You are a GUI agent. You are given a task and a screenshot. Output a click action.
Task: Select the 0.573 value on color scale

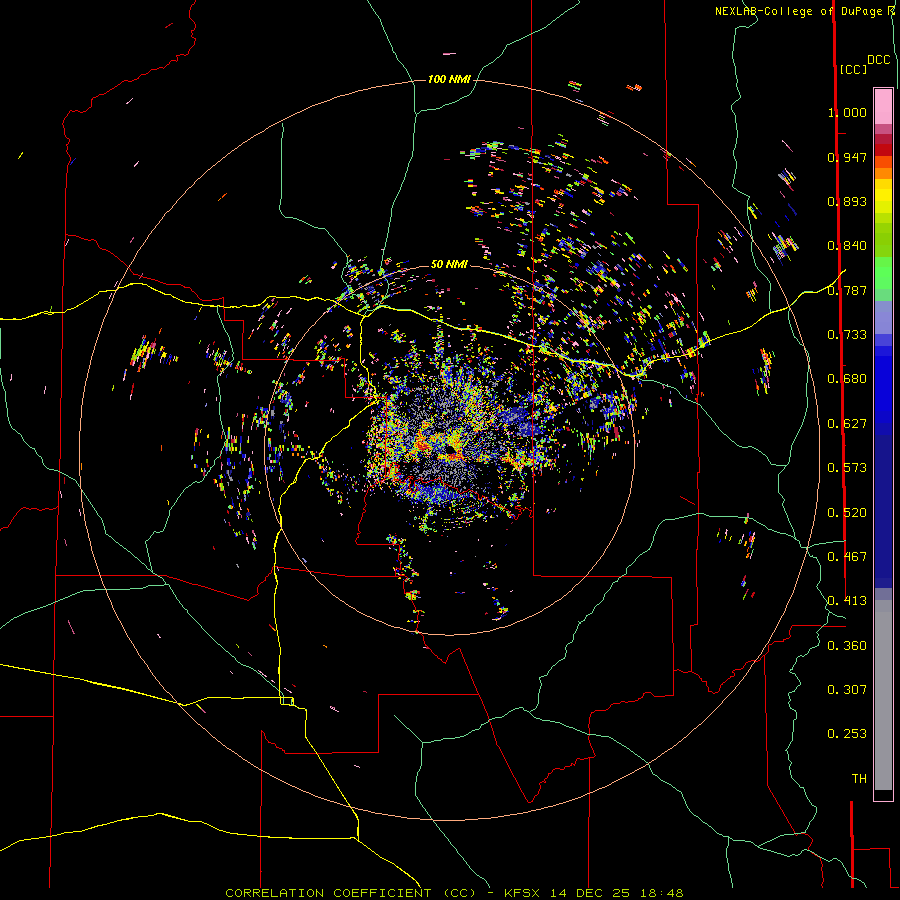click(847, 467)
